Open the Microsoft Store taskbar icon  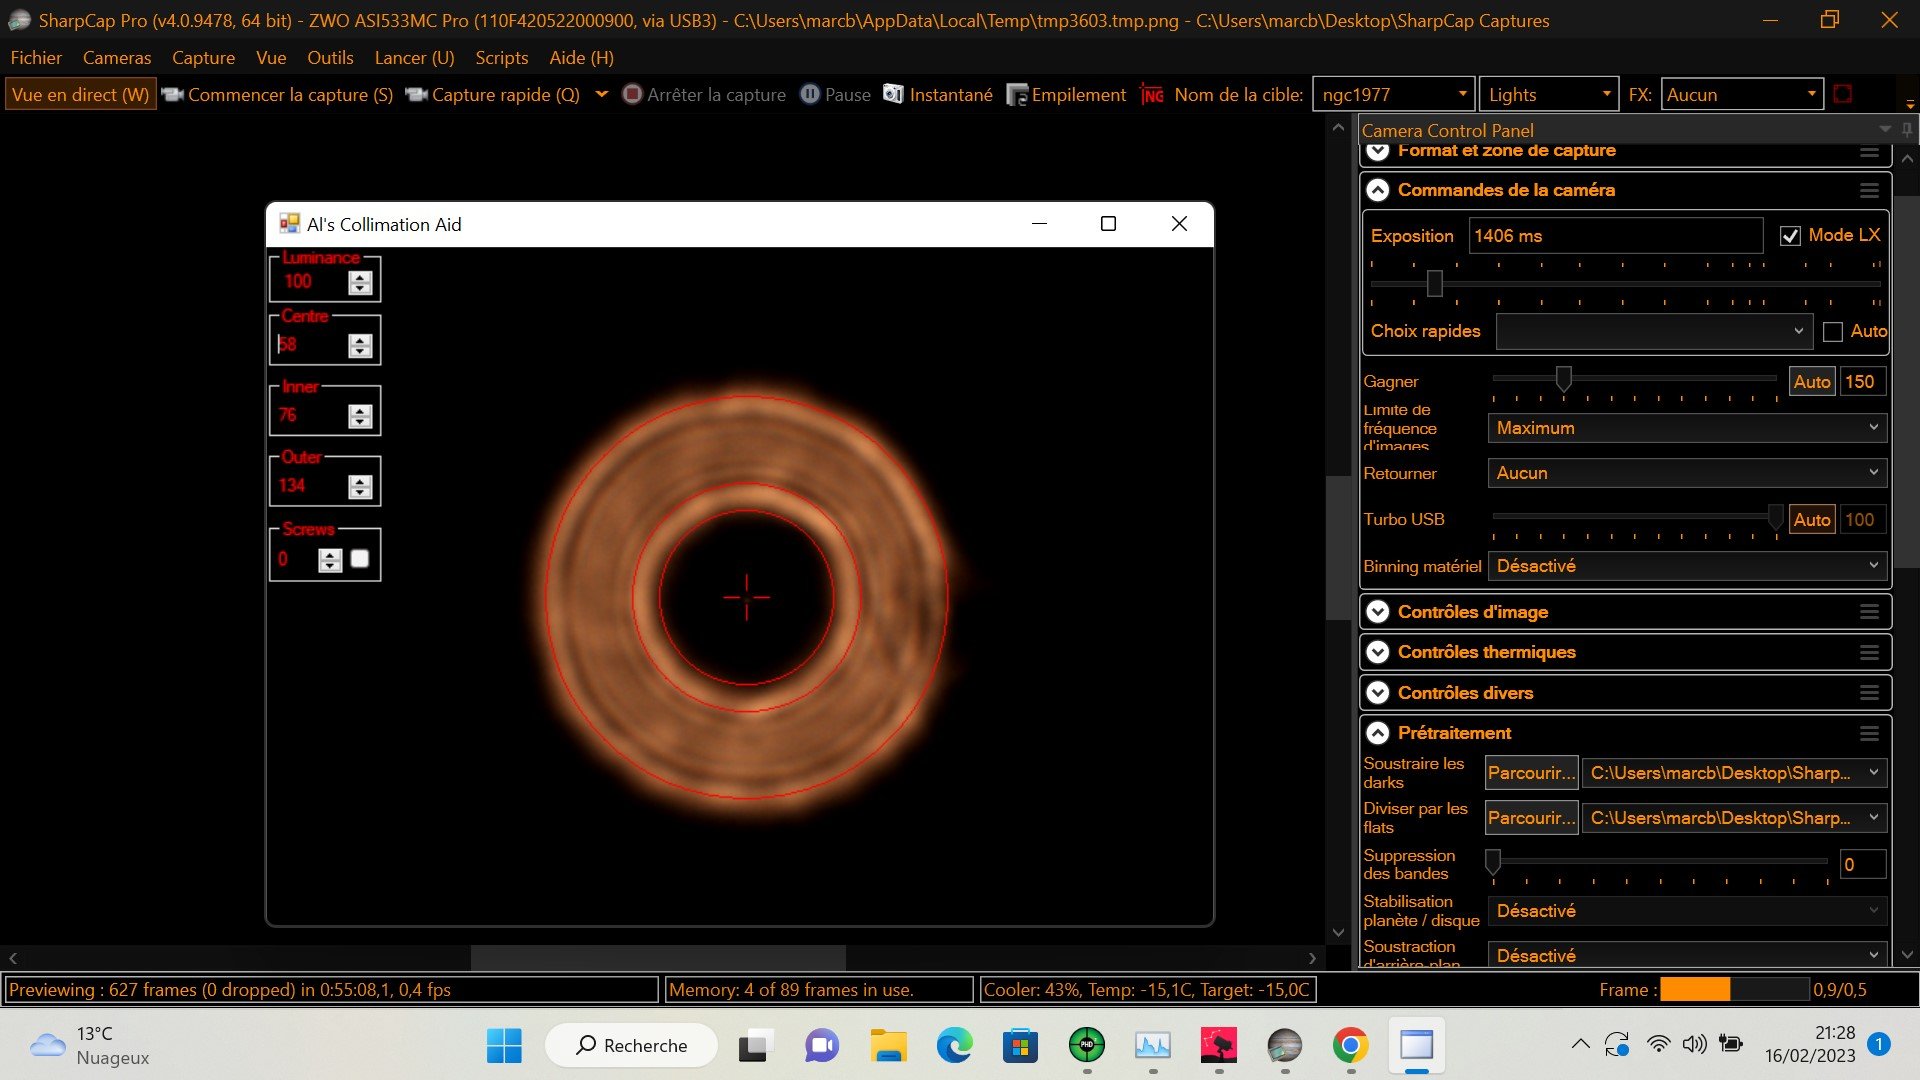(1020, 1046)
